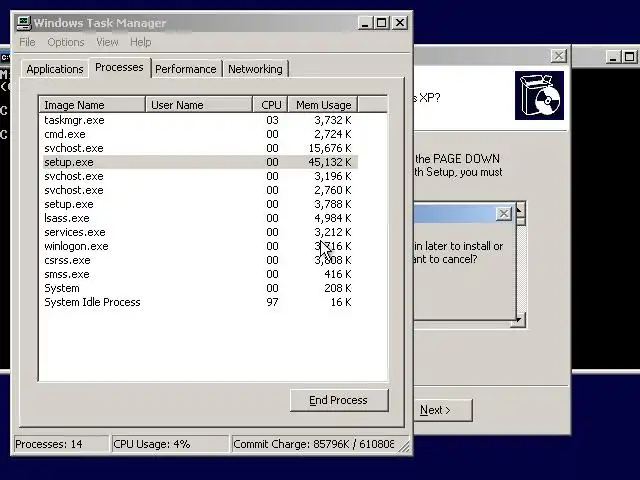Image resolution: width=640 pixels, height=480 pixels.
Task: Switch to the Applications tab
Action: [55, 69]
